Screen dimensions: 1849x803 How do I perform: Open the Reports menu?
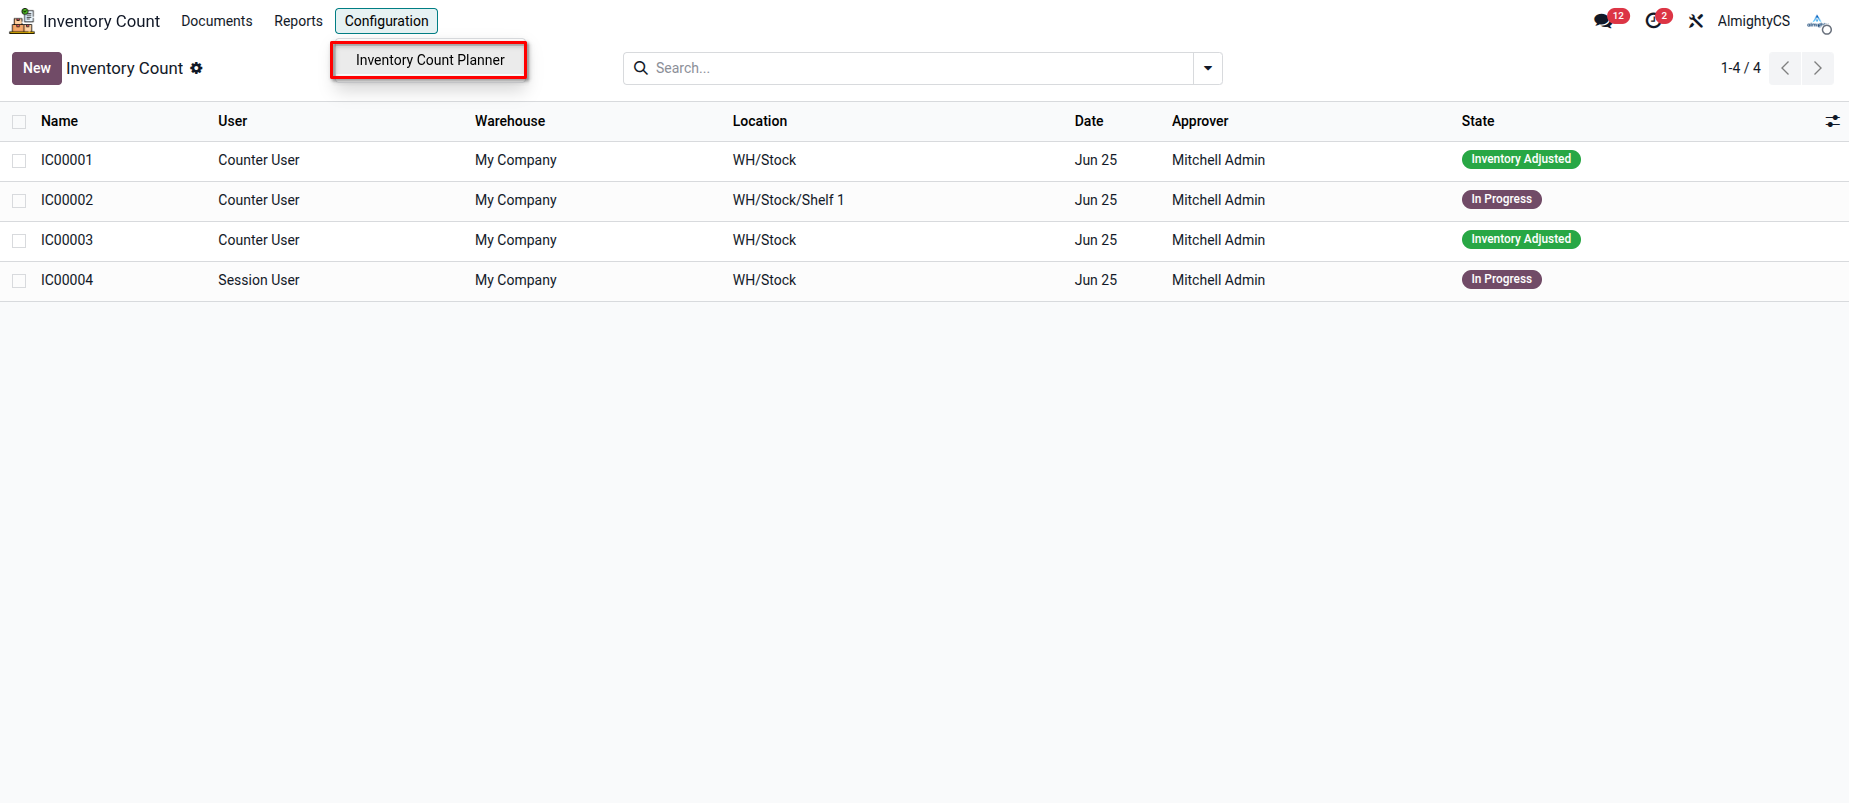click(298, 21)
